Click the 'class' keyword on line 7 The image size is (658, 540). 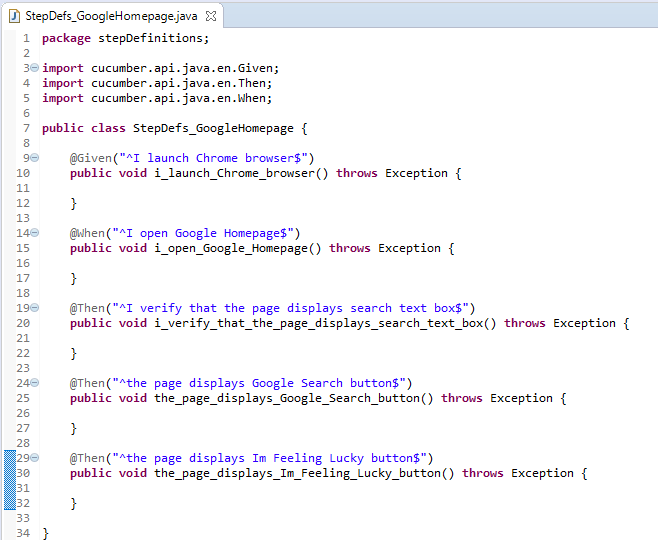click(108, 128)
